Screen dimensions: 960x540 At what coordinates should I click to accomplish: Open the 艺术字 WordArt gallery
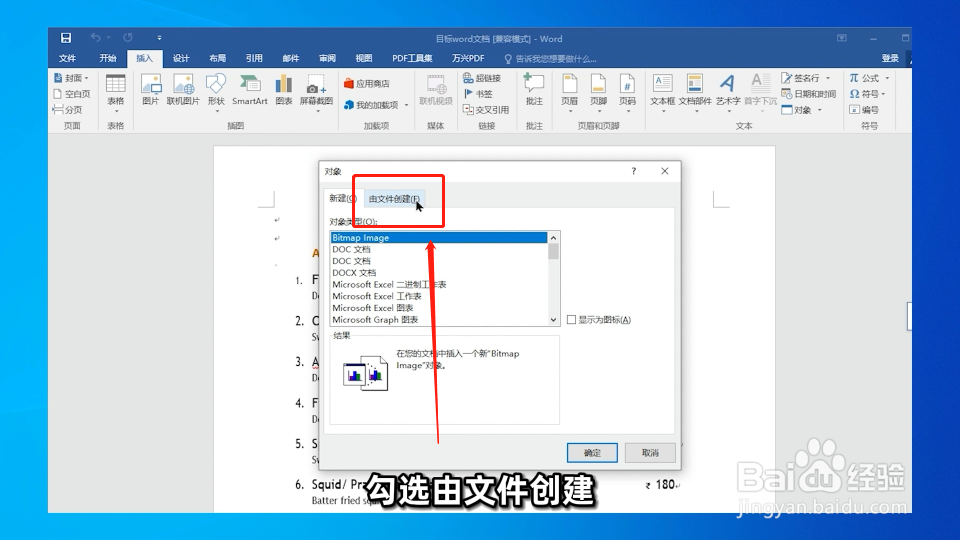[x=728, y=93]
